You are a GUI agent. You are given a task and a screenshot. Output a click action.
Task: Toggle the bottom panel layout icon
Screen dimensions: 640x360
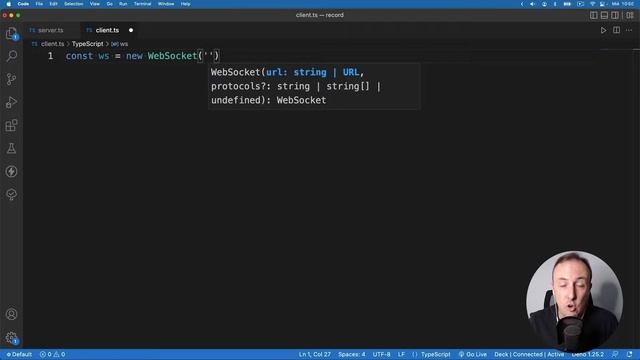coord(604,15)
